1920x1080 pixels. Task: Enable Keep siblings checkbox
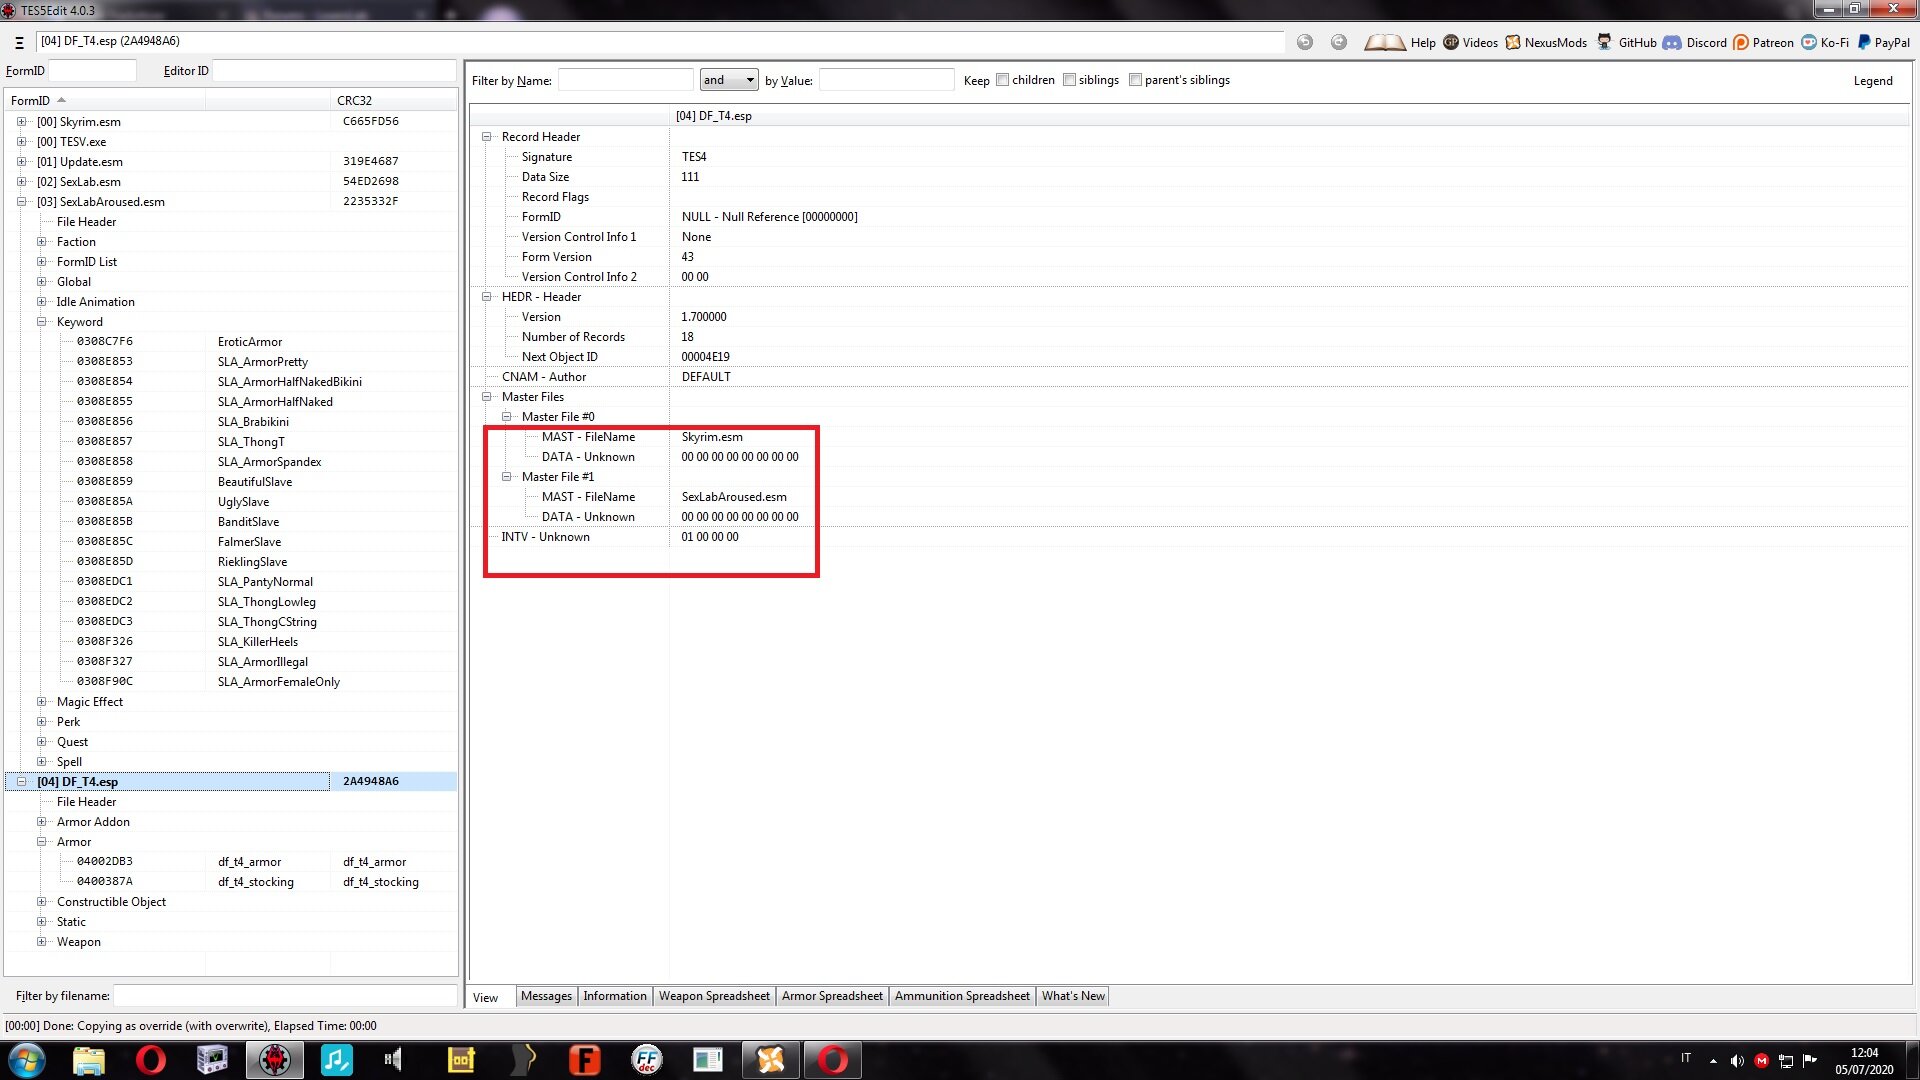(x=1069, y=80)
